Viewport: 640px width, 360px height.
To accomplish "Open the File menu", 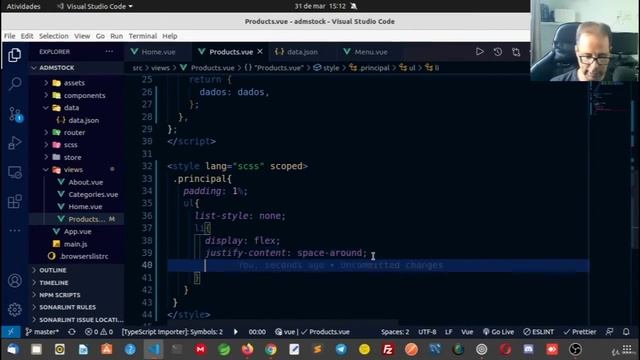I will point(9,36).
